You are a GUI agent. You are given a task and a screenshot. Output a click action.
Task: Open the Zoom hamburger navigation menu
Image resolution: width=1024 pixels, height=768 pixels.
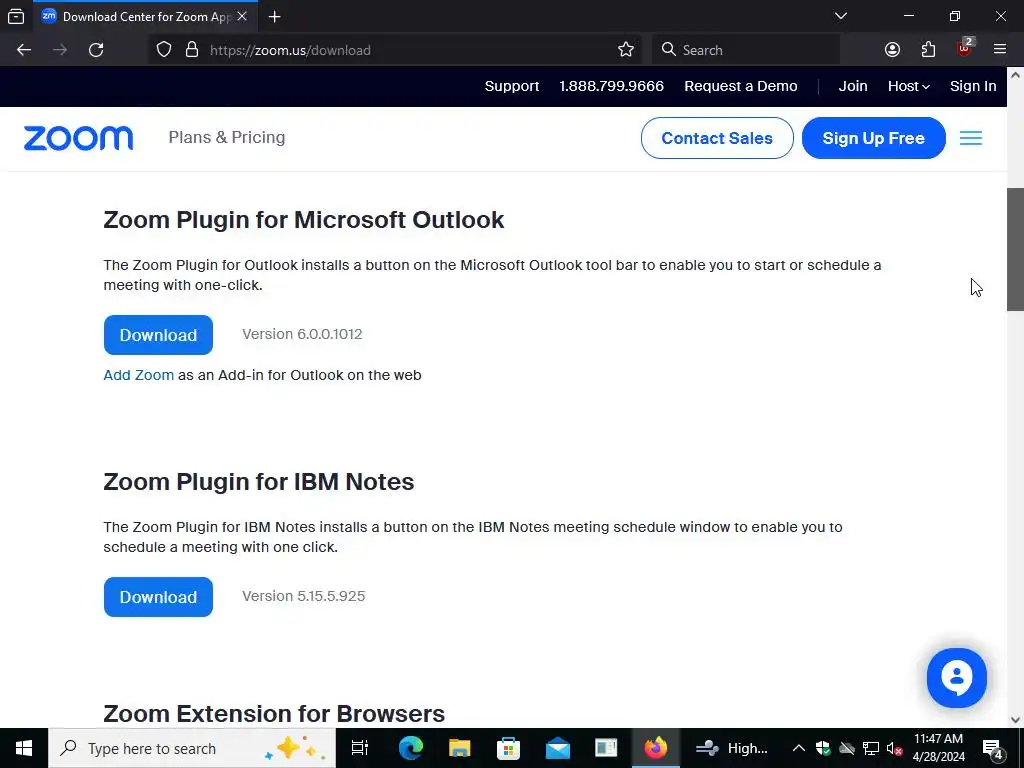[x=970, y=138]
